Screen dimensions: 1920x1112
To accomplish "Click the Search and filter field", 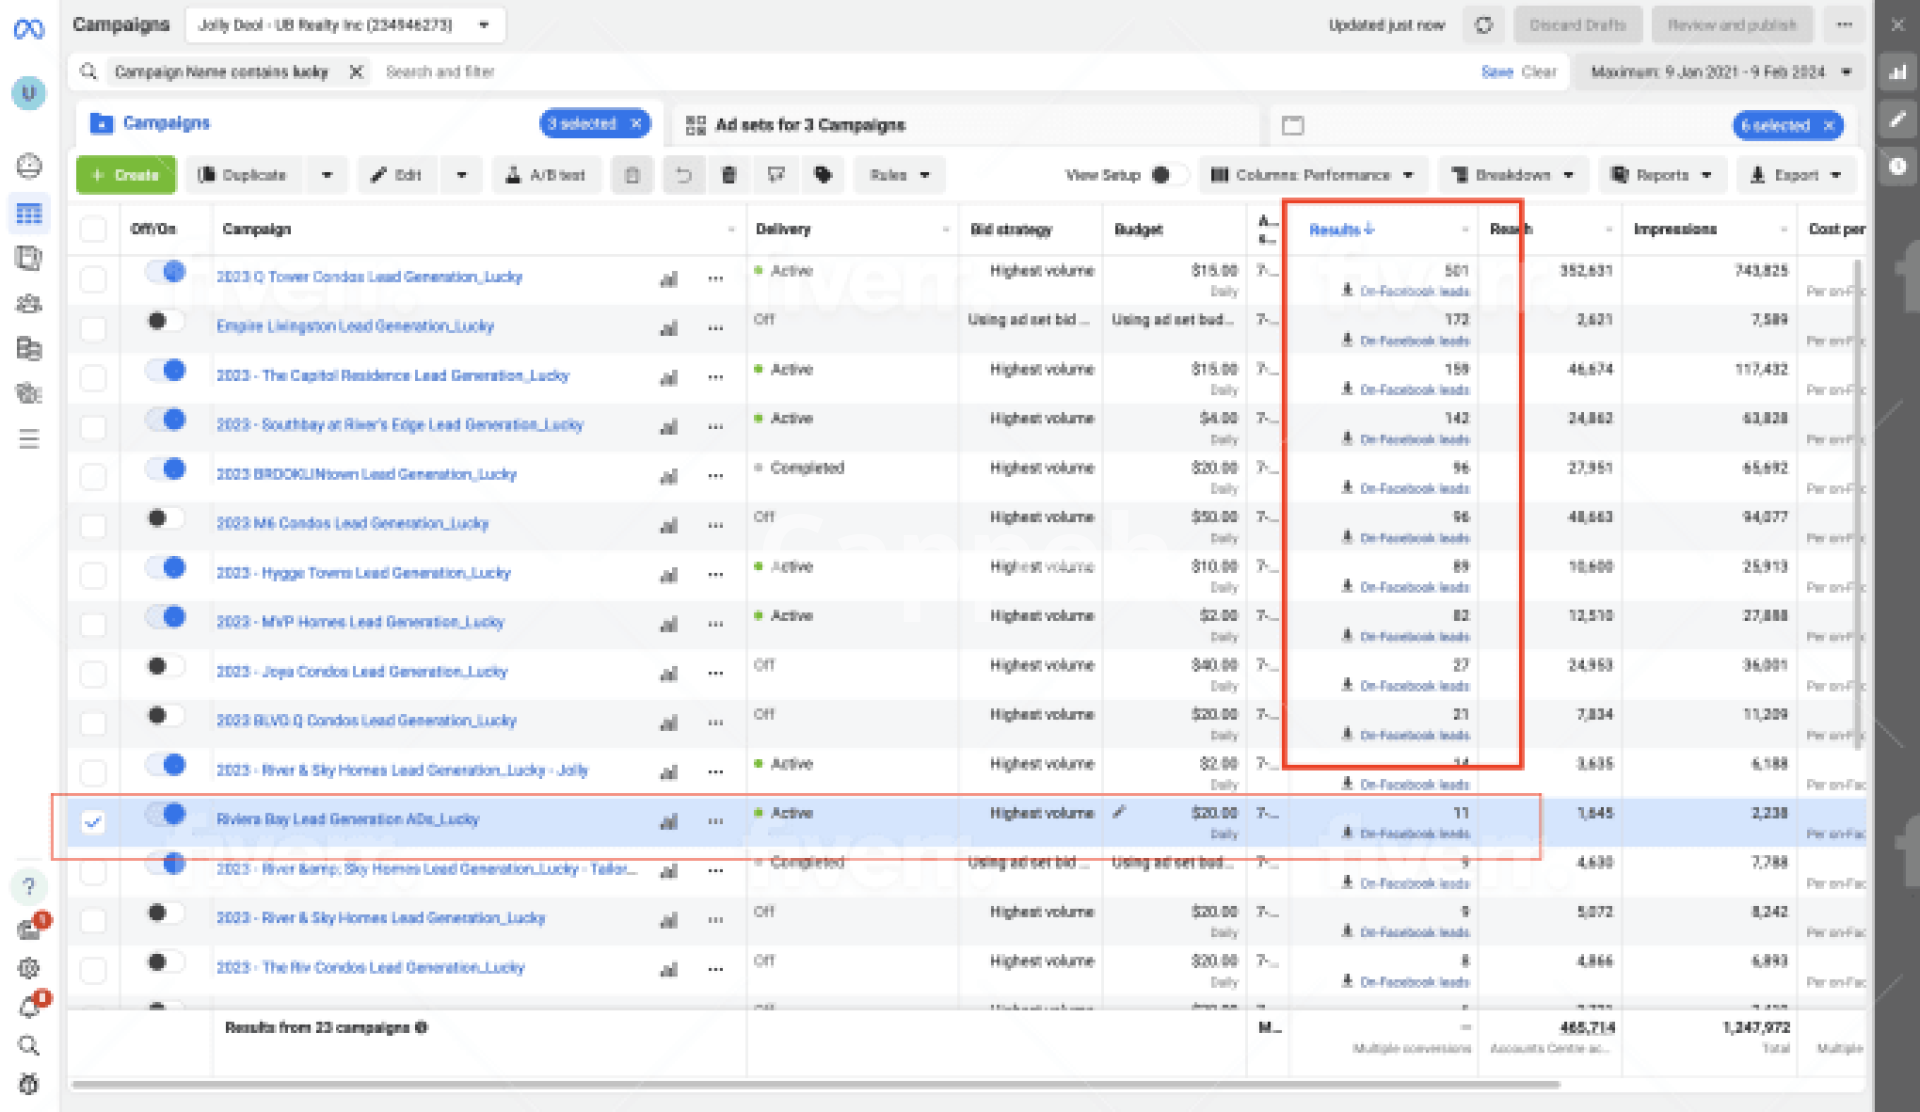I will (x=440, y=72).
